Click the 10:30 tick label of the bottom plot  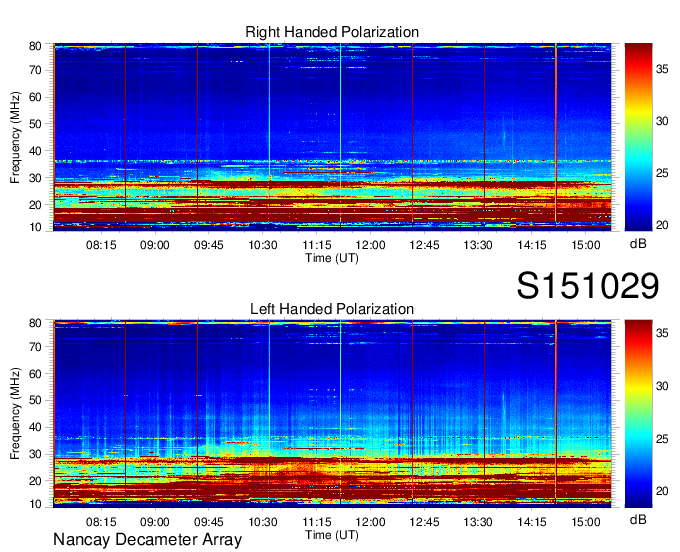tap(263, 522)
